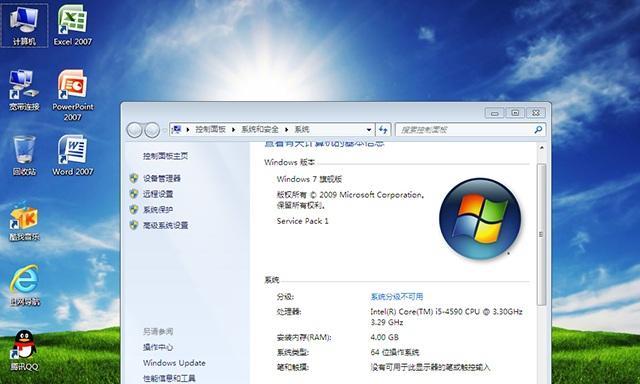Open the 操作中心 link
Screen dimensions: 640x384
tap(158, 347)
